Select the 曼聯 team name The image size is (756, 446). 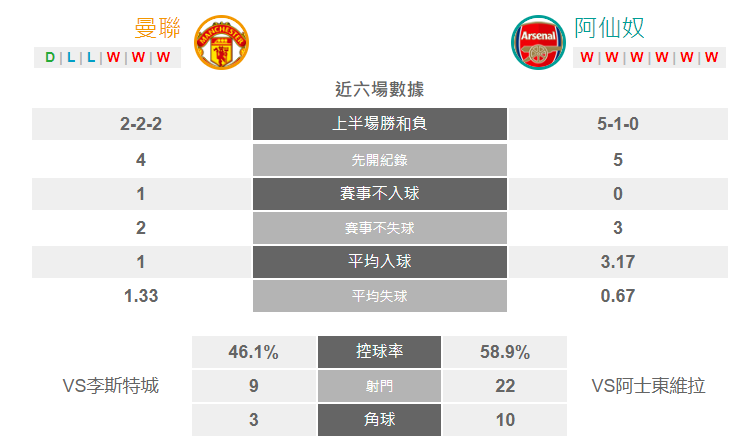coord(157,28)
